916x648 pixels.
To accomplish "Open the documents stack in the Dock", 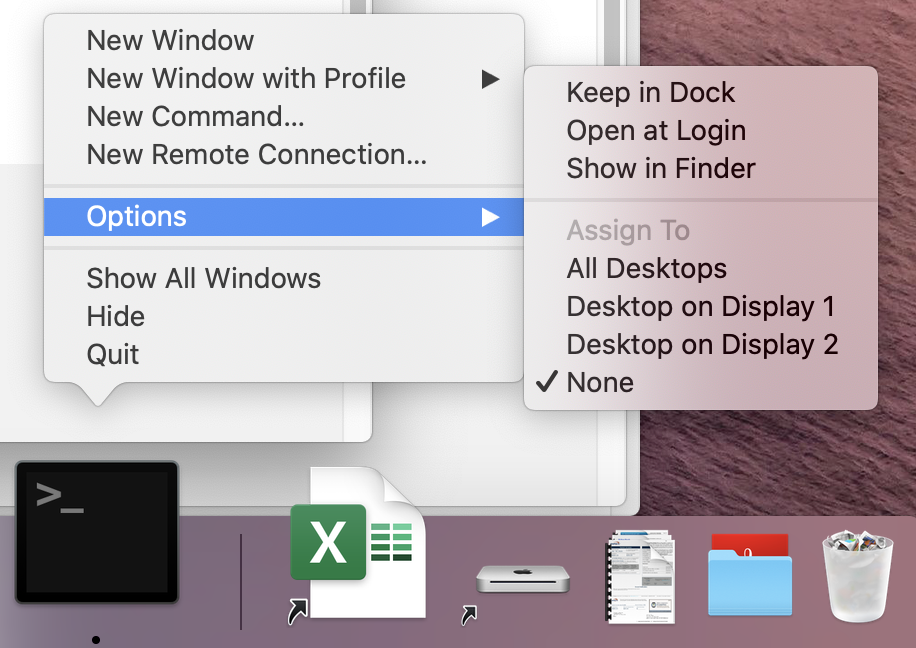I will tap(640, 576).
